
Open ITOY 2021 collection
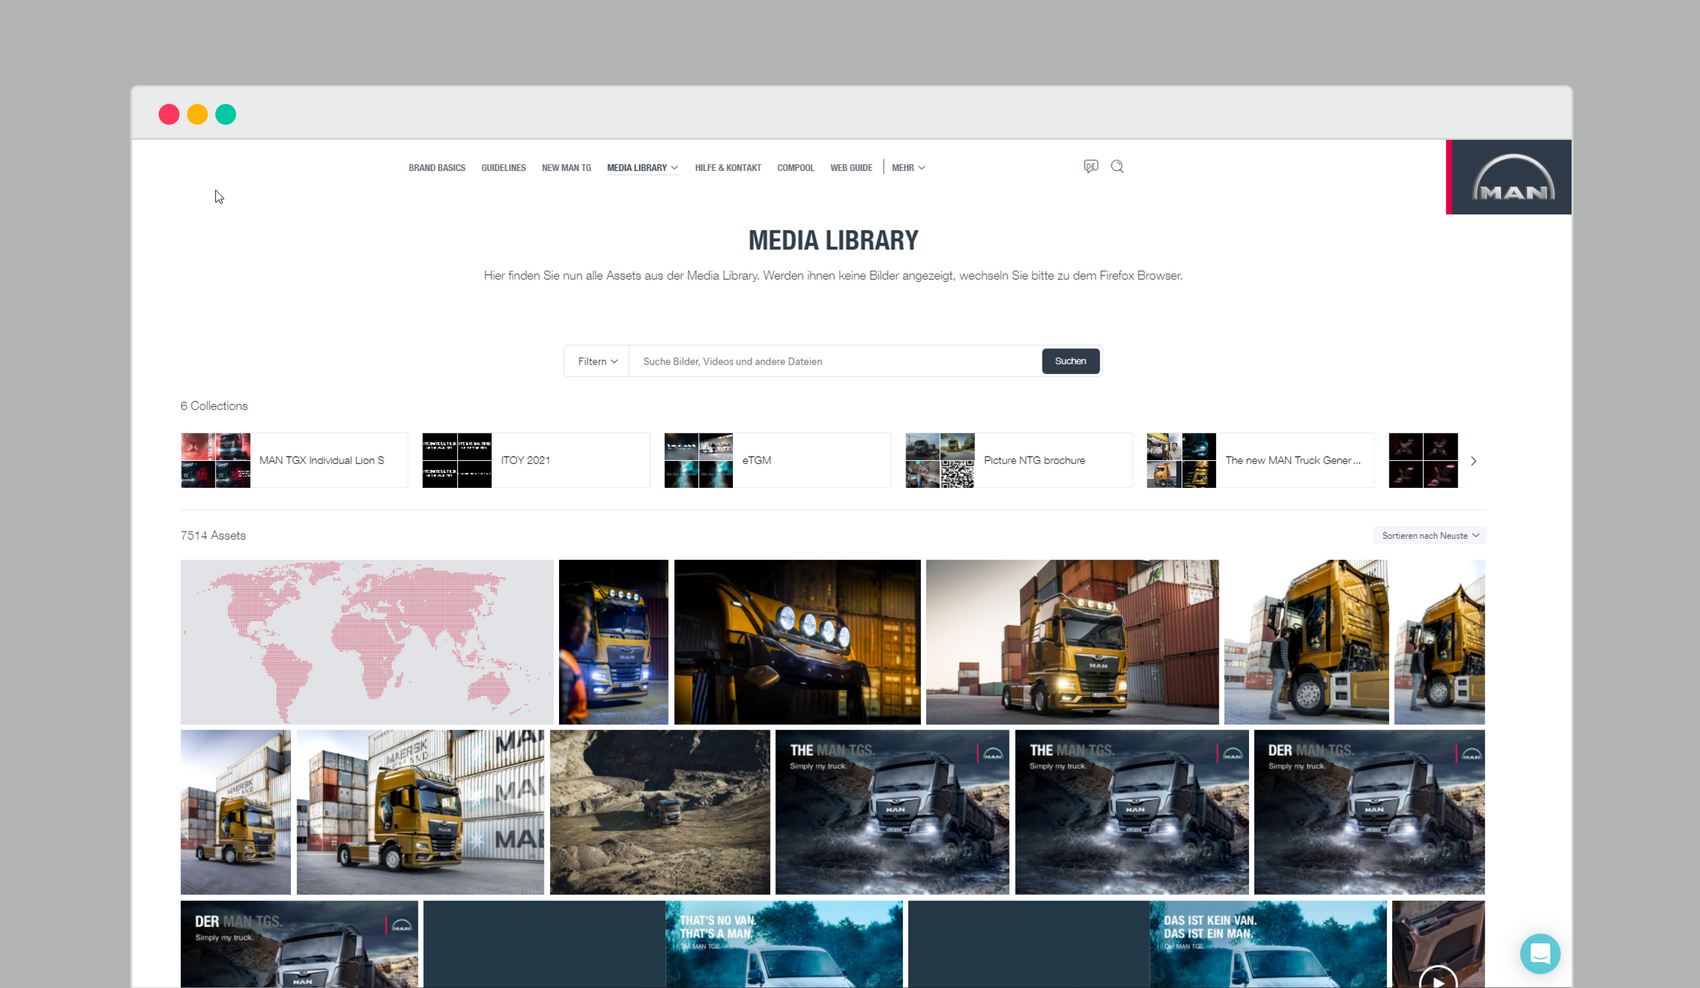point(536,460)
